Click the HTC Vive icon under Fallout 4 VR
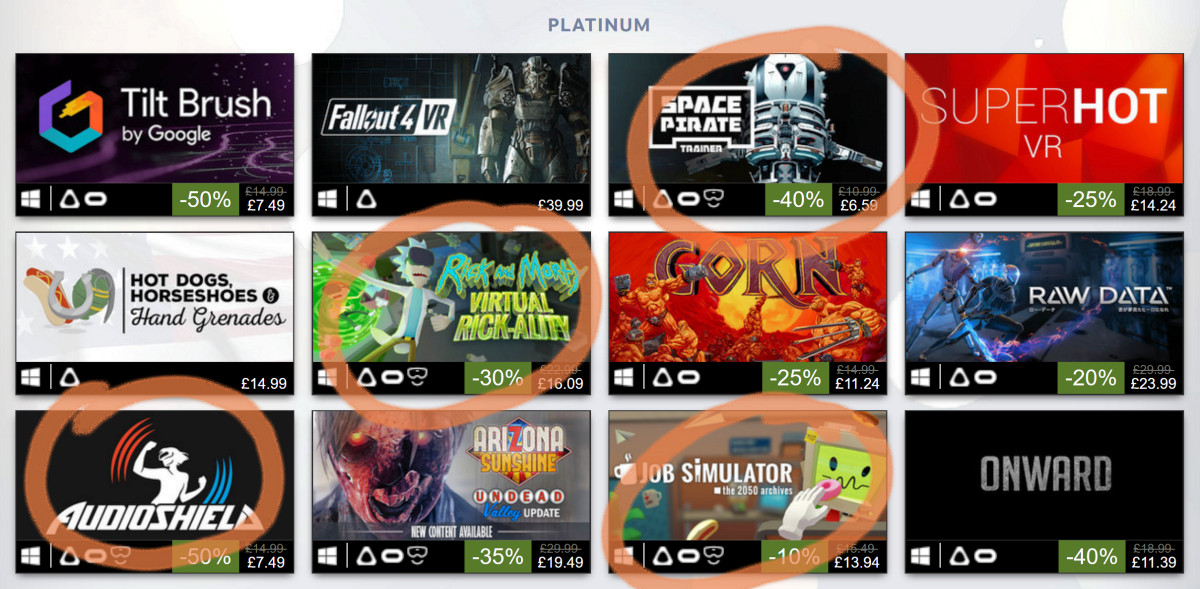1200x589 pixels. [x=365, y=199]
